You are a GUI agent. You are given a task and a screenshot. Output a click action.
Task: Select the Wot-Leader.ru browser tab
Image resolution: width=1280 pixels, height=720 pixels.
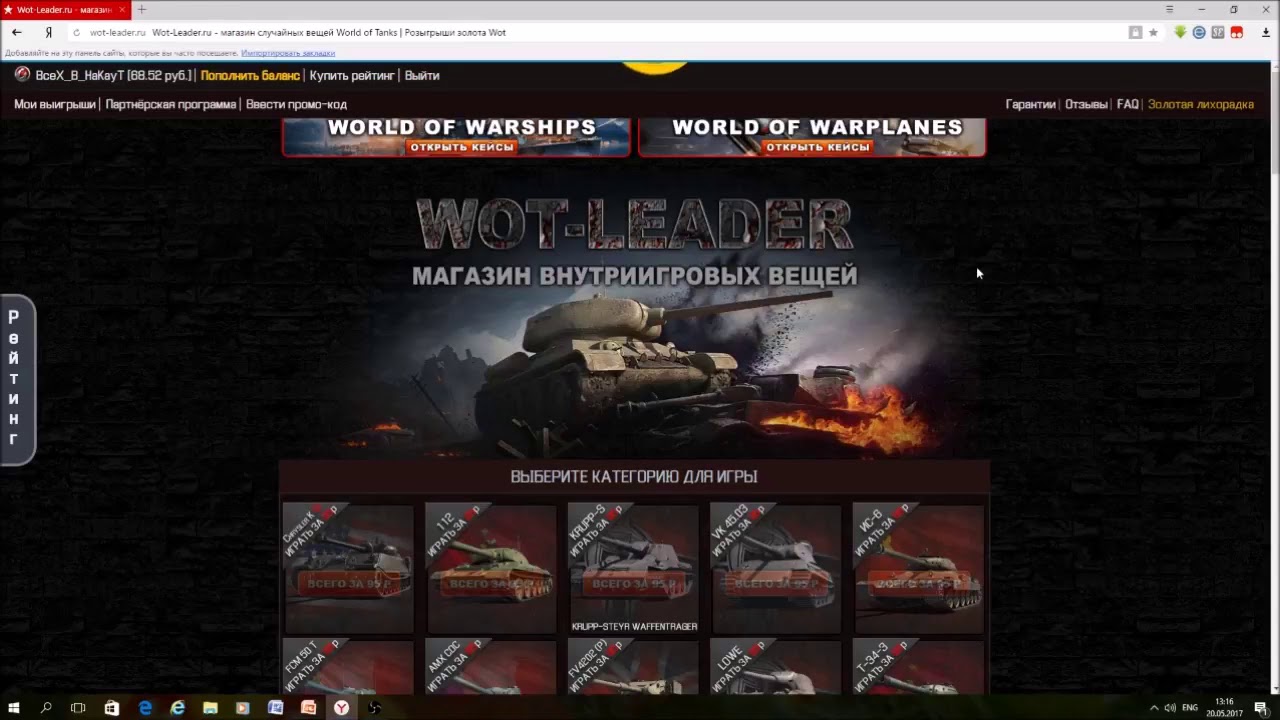65,9
